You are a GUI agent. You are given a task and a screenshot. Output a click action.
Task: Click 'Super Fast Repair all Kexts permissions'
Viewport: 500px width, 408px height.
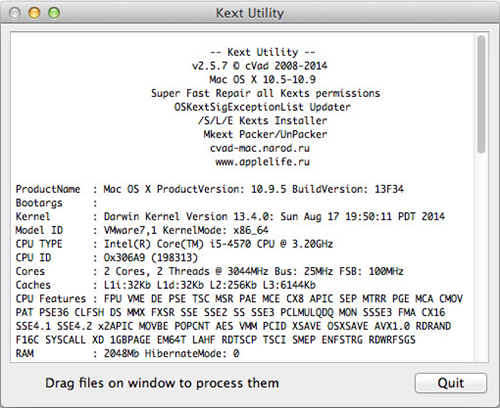[265, 93]
